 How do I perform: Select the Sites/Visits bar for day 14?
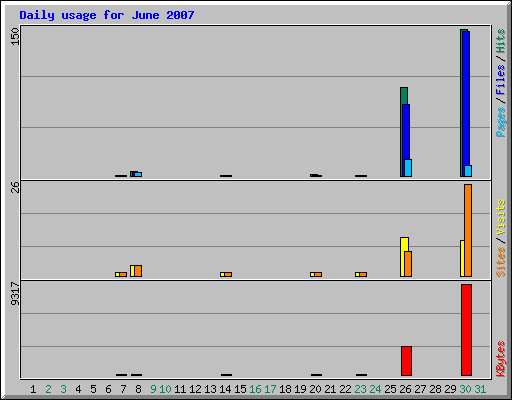(x=226, y=274)
